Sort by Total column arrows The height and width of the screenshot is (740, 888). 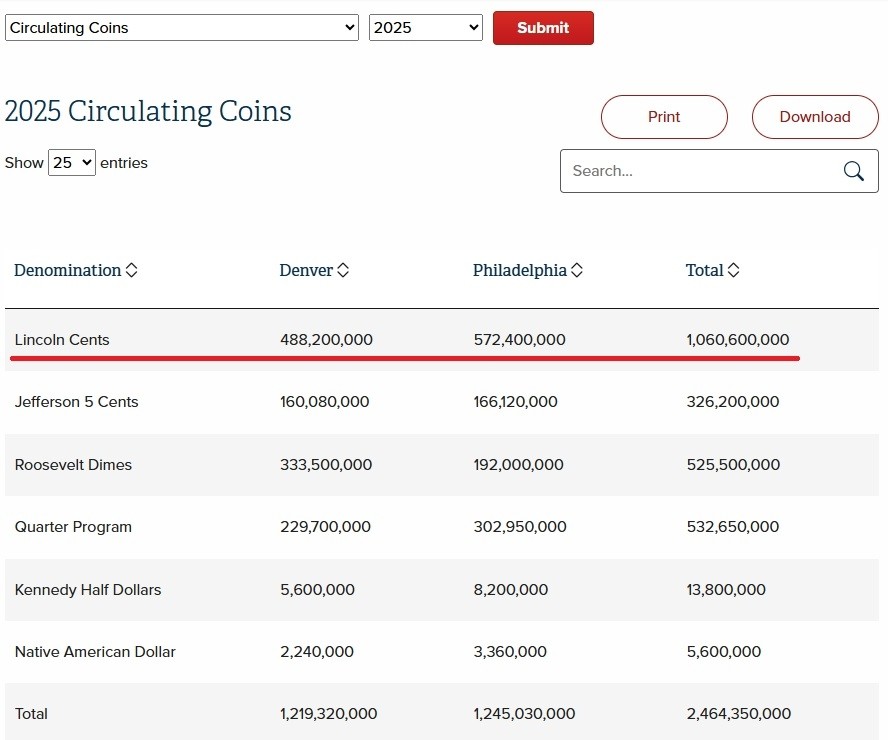point(733,271)
